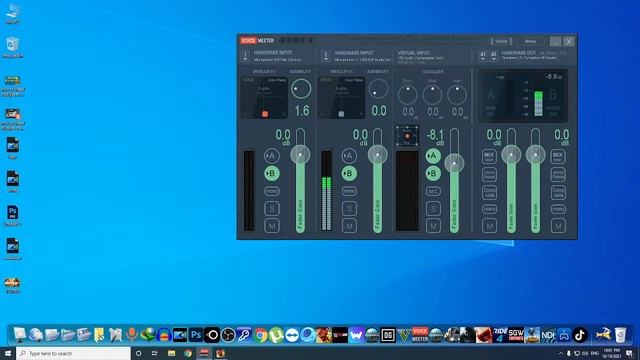The height and width of the screenshot is (360, 640).
Task: Toggle Stereo Repeat on master bus B
Action: [558, 174]
